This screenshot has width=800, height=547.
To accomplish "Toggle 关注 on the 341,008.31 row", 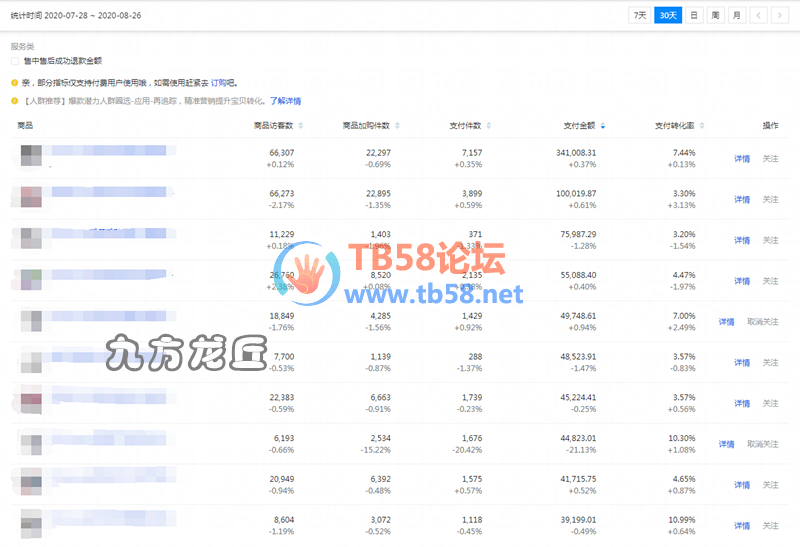I will coord(770,159).
